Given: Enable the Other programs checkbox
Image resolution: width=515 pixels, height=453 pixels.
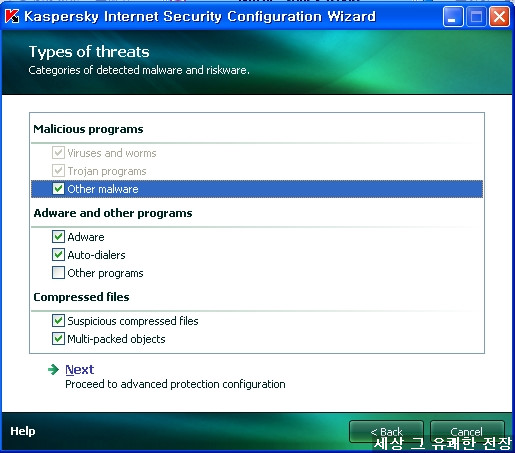Looking at the screenshot, I should pyautogui.click(x=58, y=273).
